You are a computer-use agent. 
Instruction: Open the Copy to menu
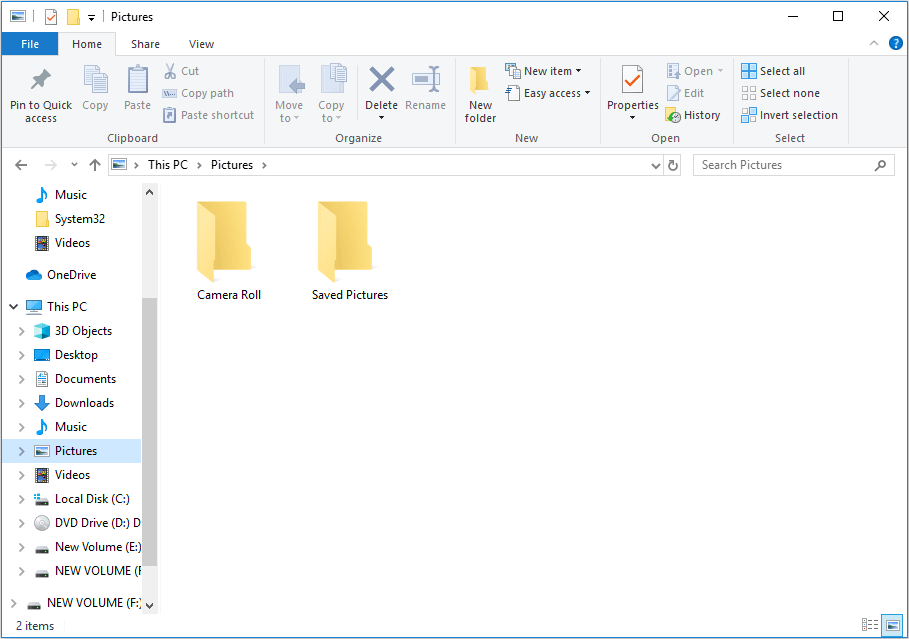coord(331,94)
